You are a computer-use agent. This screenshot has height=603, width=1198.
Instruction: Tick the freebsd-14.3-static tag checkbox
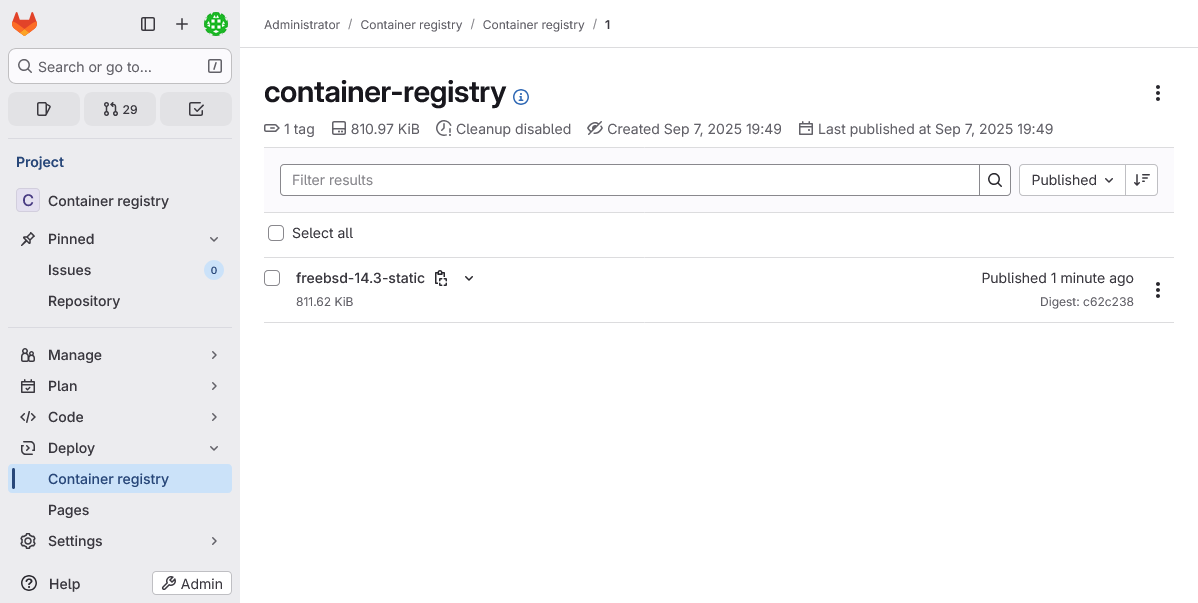click(272, 278)
